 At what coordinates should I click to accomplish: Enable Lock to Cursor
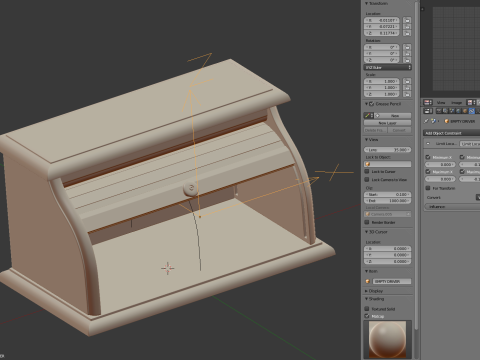pyautogui.click(x=367, y=171)
